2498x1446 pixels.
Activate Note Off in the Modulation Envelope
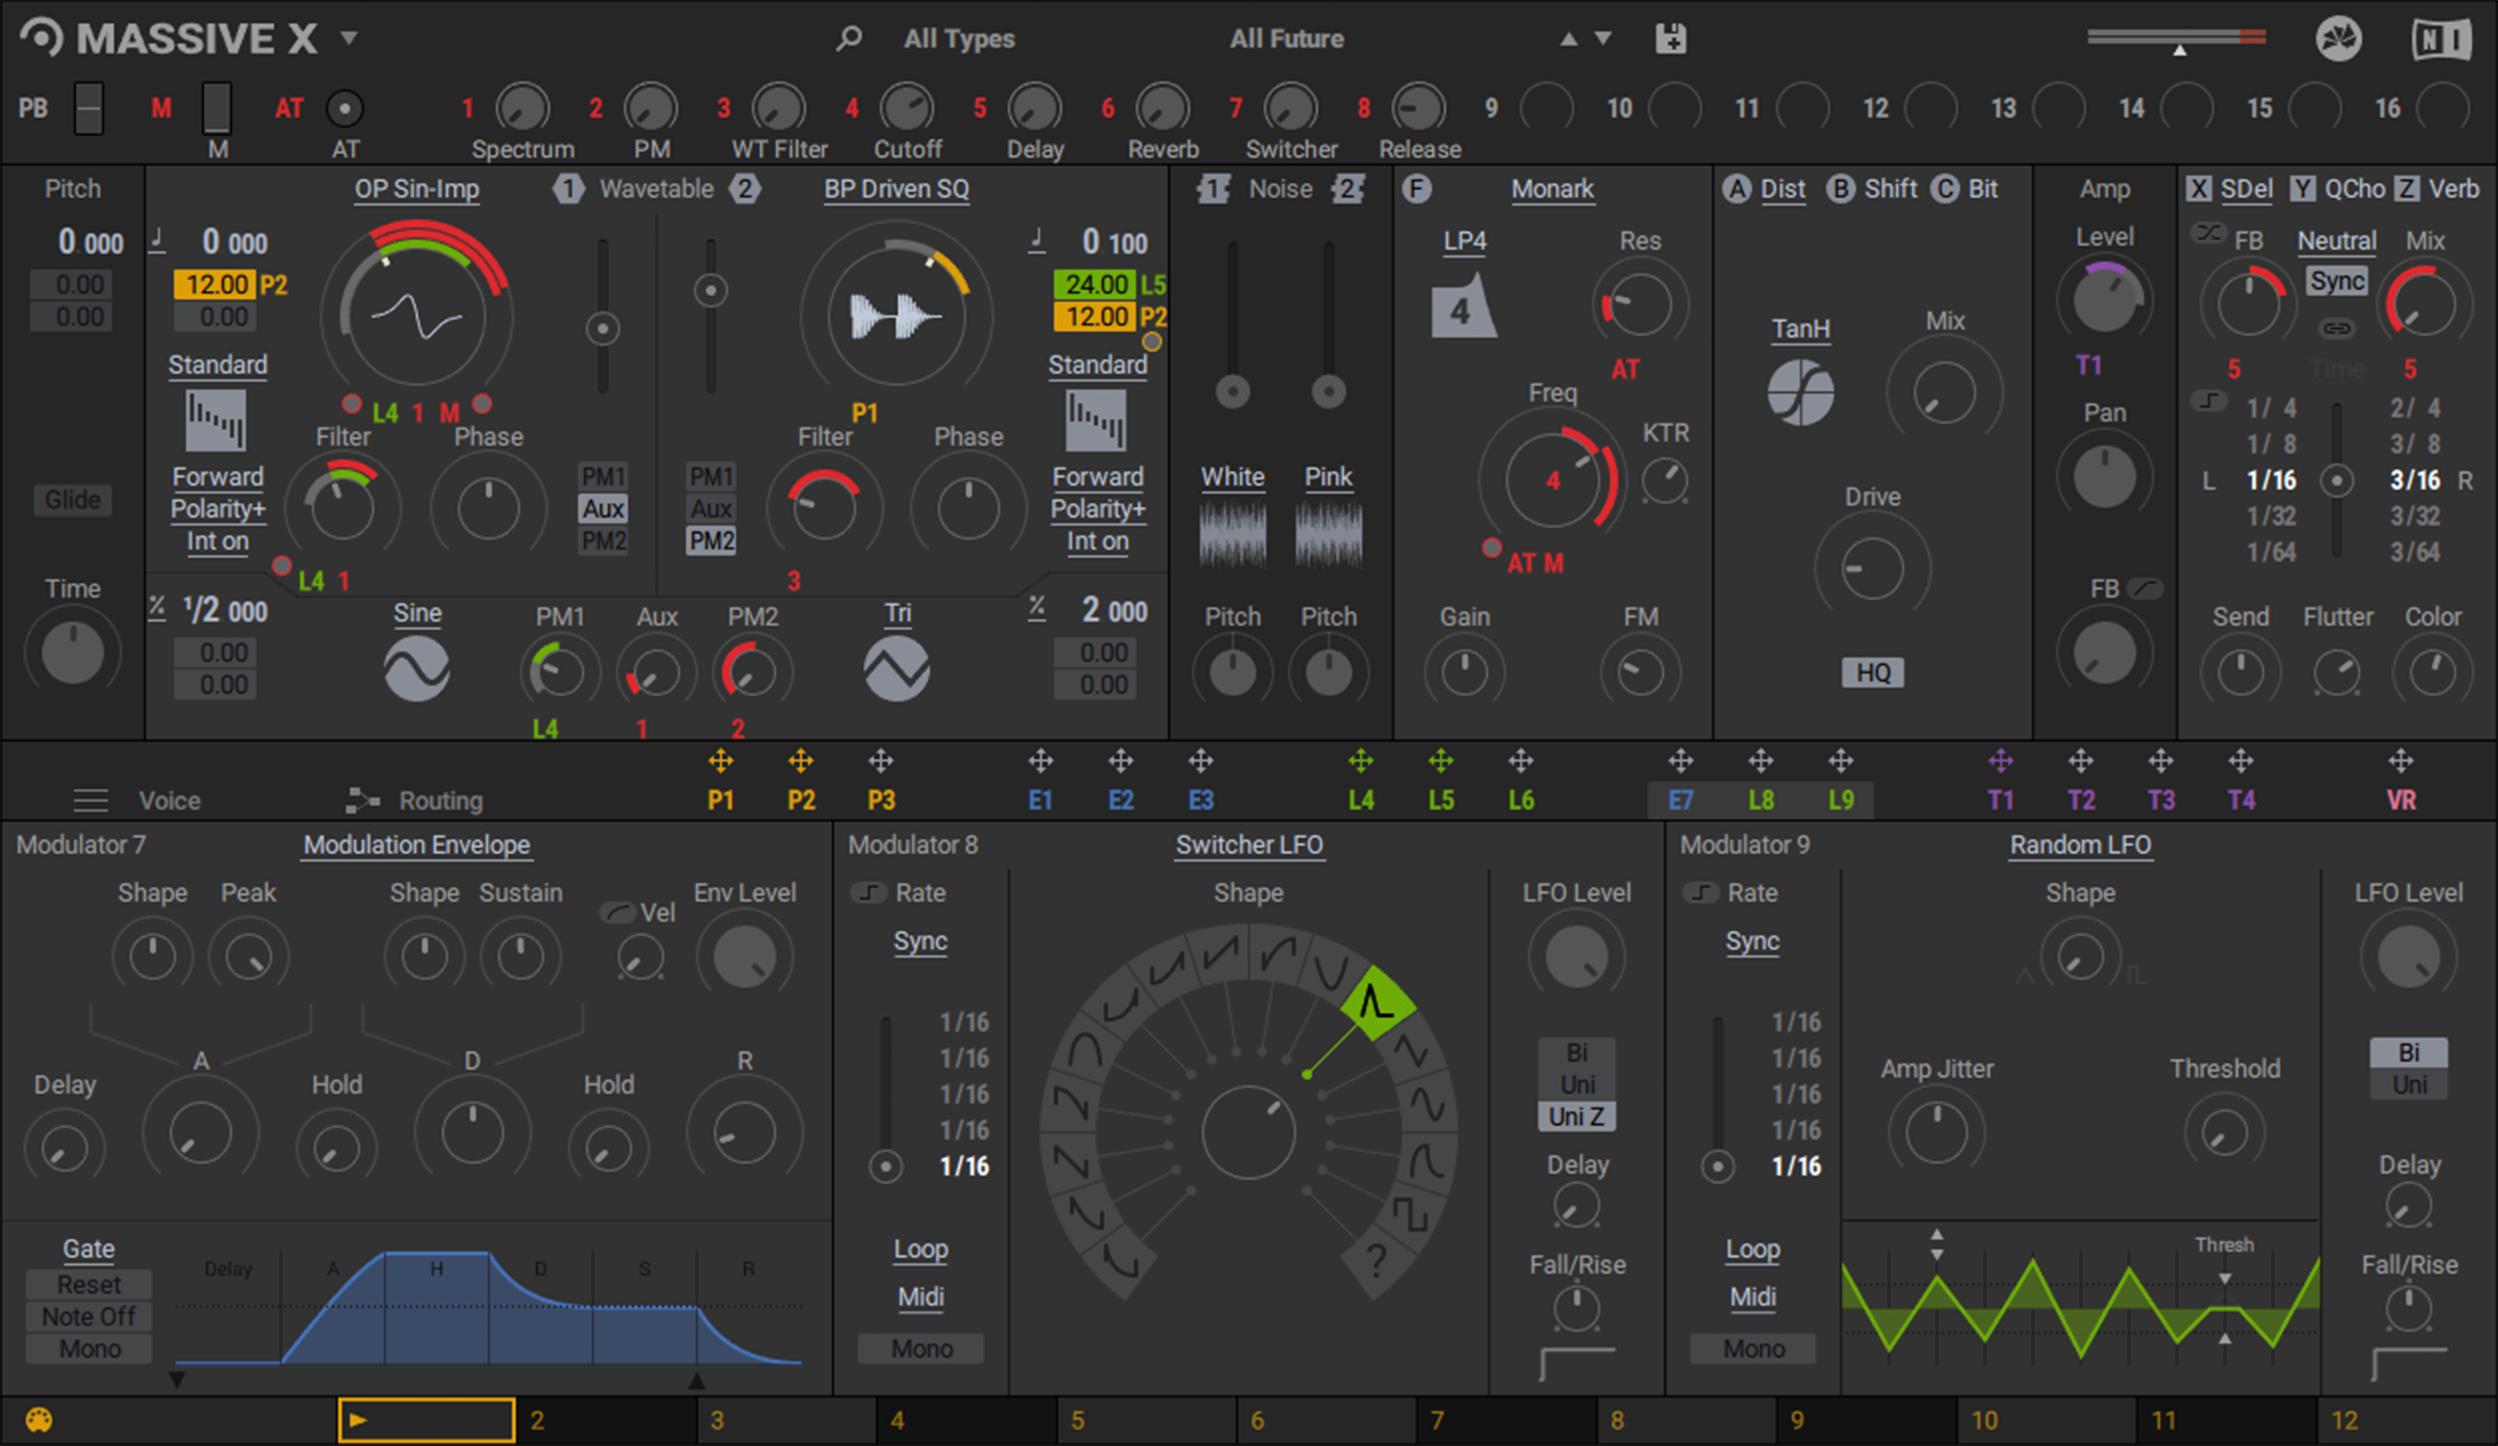(x=88, y=1316)
